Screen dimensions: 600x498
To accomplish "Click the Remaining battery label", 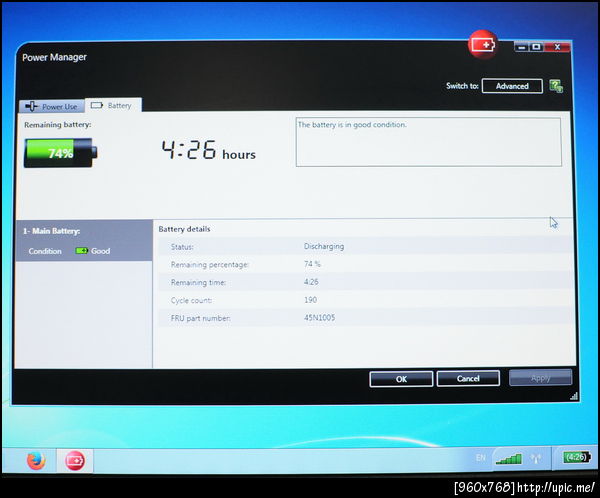I will point(58,125).
